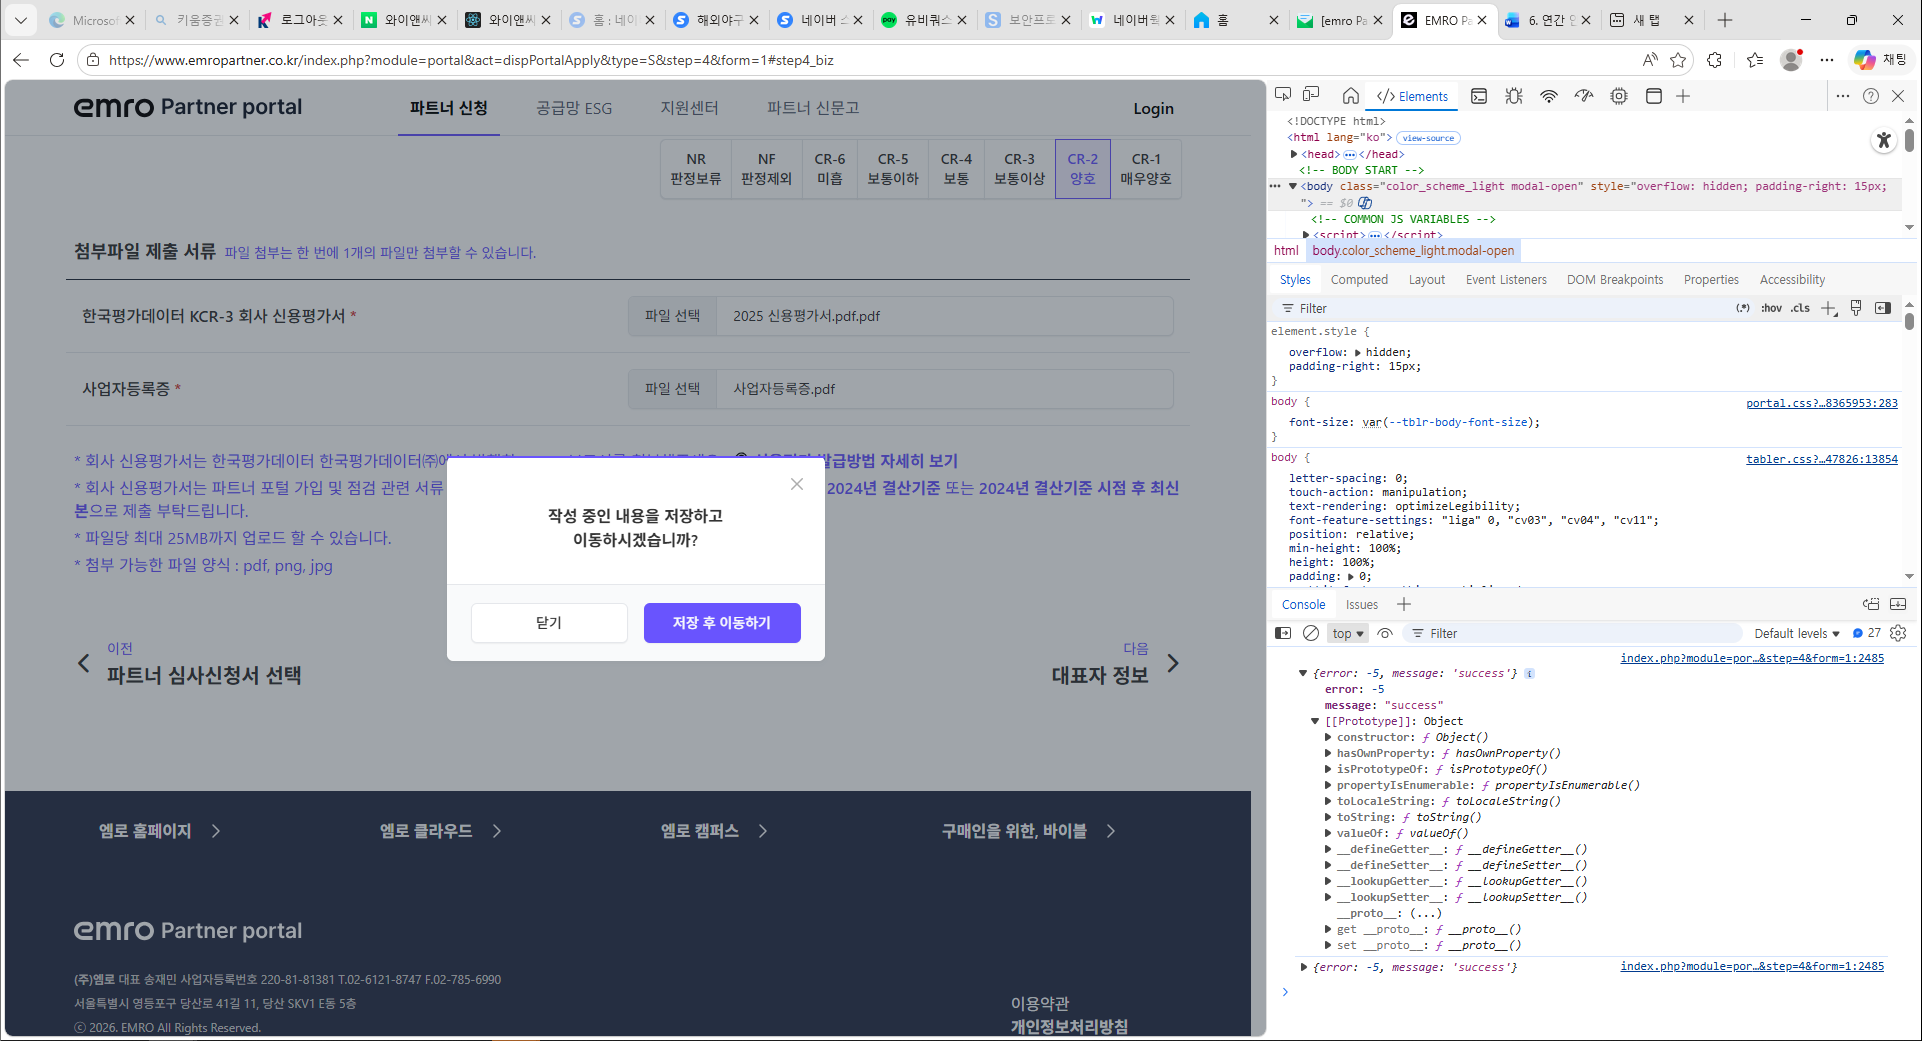
Task: Open the Properties pane tab
Action: click(x=1711, y=280)
